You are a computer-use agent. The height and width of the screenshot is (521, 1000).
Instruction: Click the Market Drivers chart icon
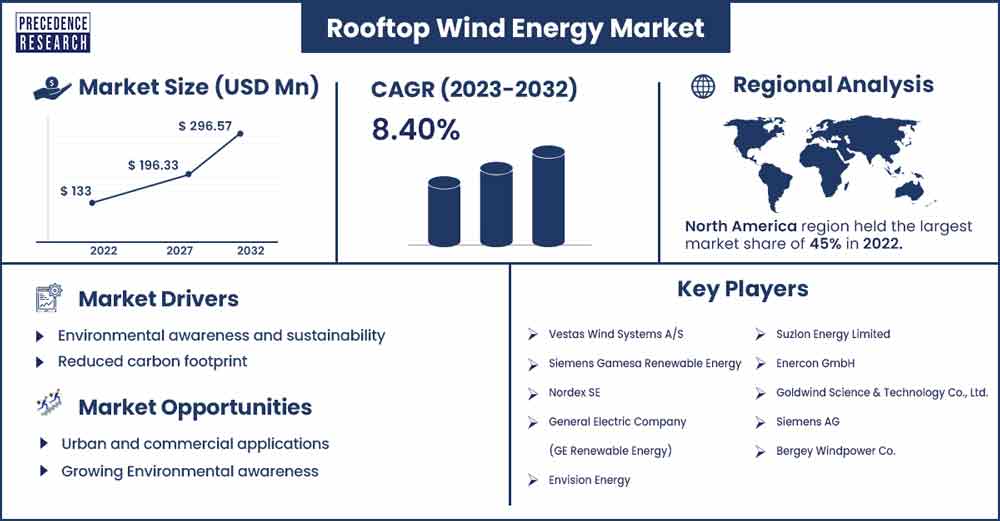tap(49, 298)
